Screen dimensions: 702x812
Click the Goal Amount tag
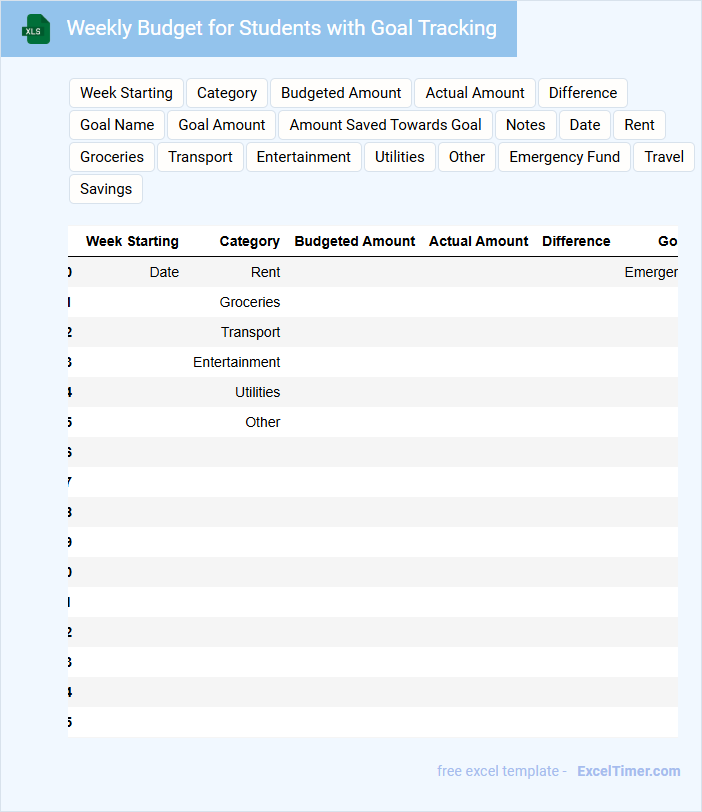(222, 125)
